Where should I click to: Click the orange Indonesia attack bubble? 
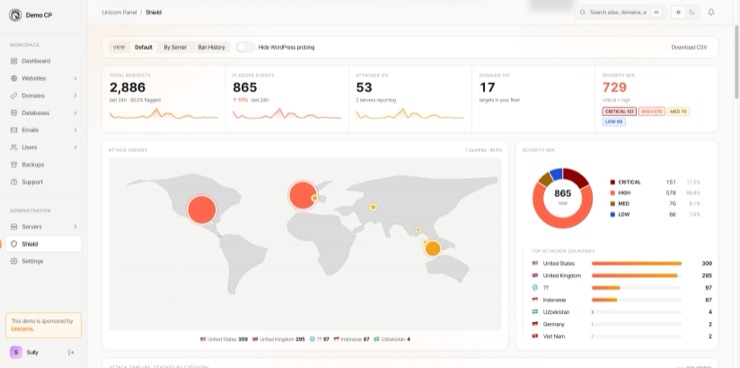433,248
